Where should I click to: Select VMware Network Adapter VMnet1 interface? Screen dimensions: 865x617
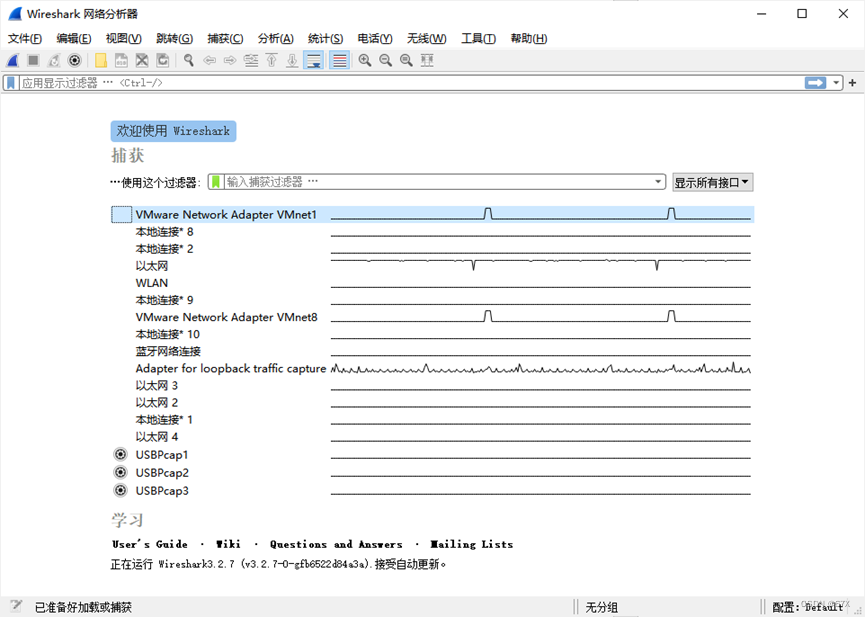[432, 215]
